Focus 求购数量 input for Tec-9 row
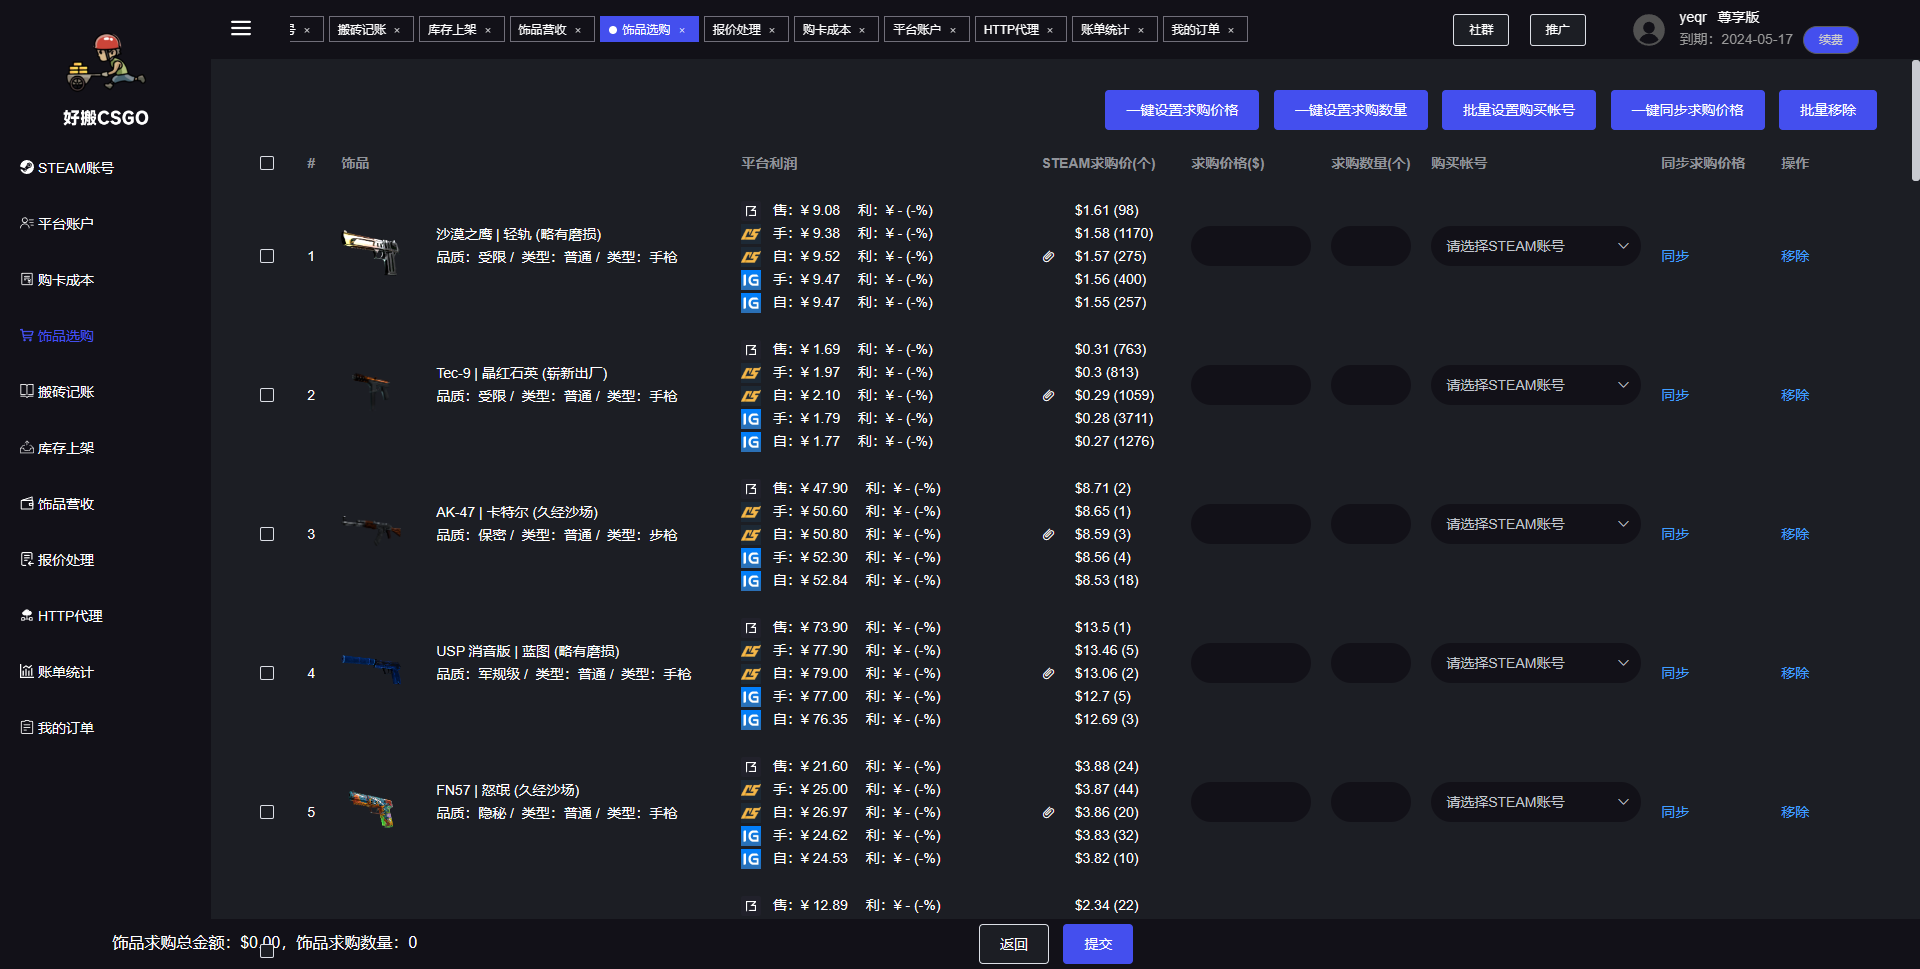 pos(1371,385)
